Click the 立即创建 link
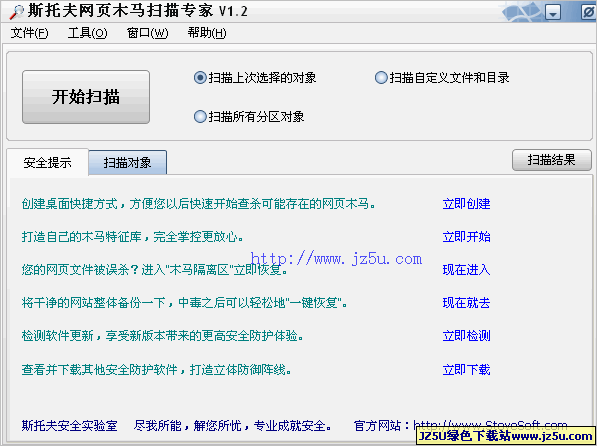Image resolution: width=597 pixels, height=446 pixels. (x=466, y=204)
